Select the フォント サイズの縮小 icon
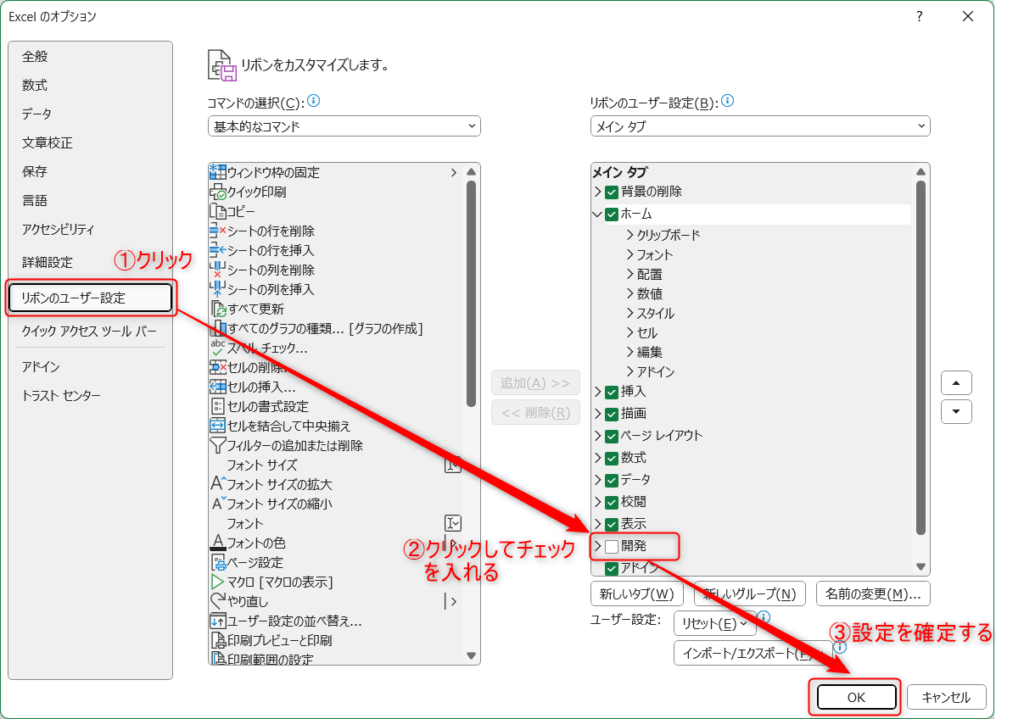Image resolution: width=1024 pixels, height=719 pixels. click(218, 503)
